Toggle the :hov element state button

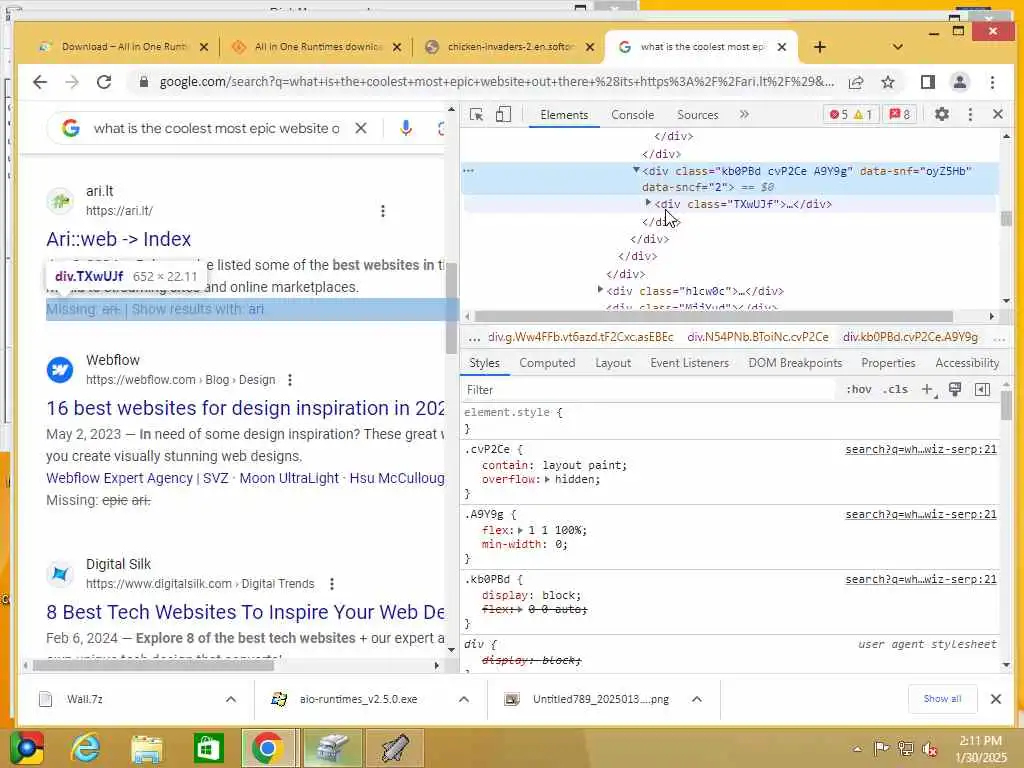[859, 389]
